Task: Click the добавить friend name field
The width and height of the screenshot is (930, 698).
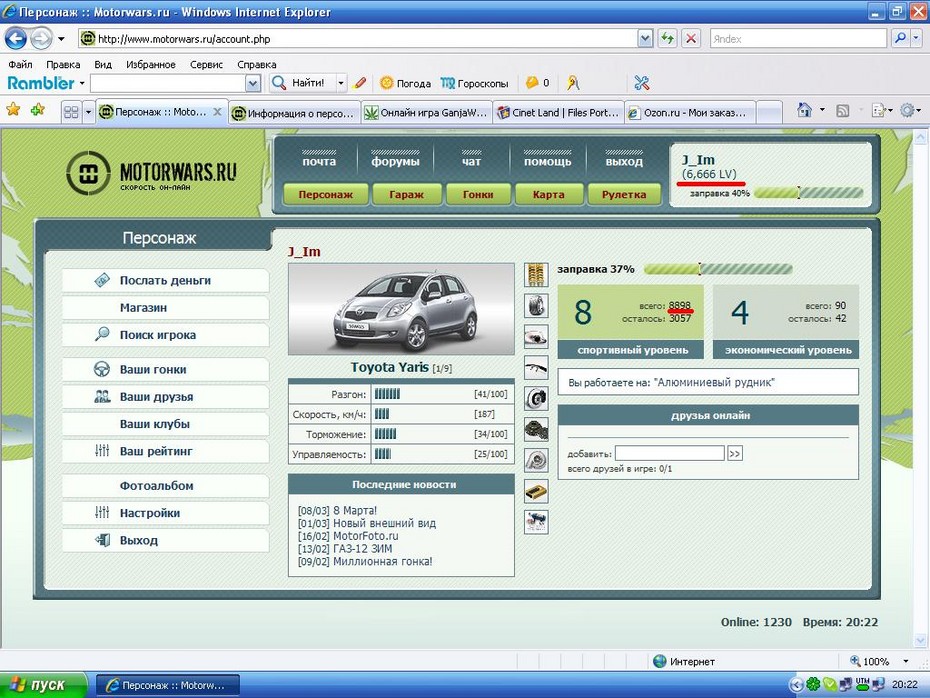Action: click(670, 454)
